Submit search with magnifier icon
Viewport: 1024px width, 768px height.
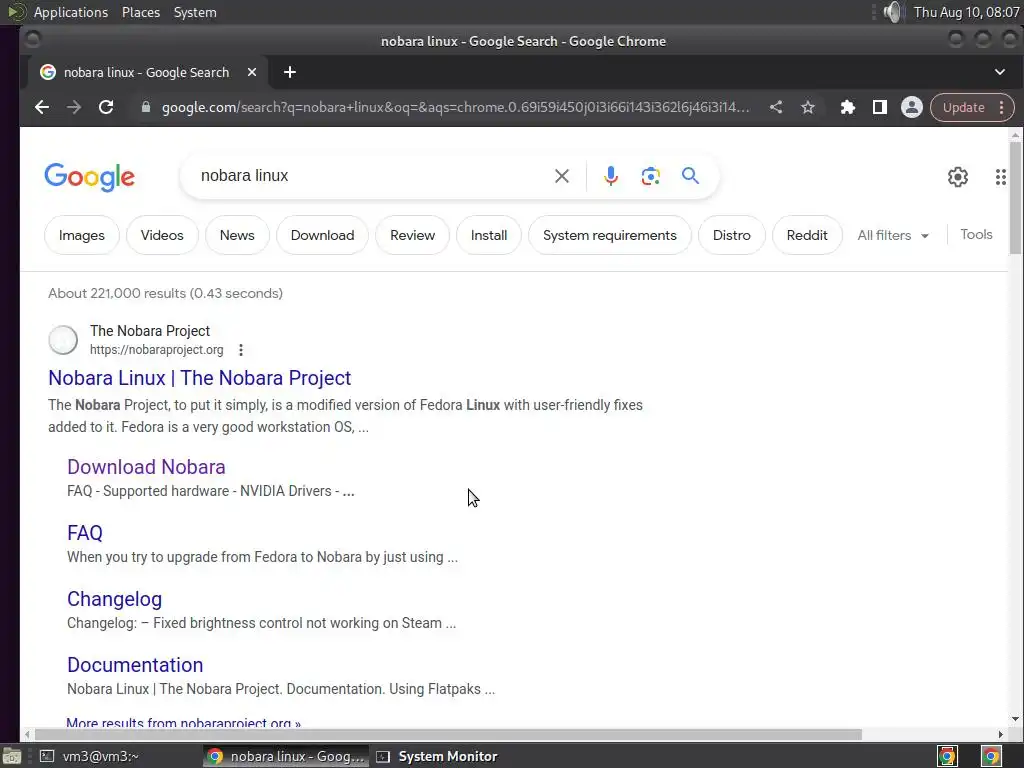click(x=690, y=176)
